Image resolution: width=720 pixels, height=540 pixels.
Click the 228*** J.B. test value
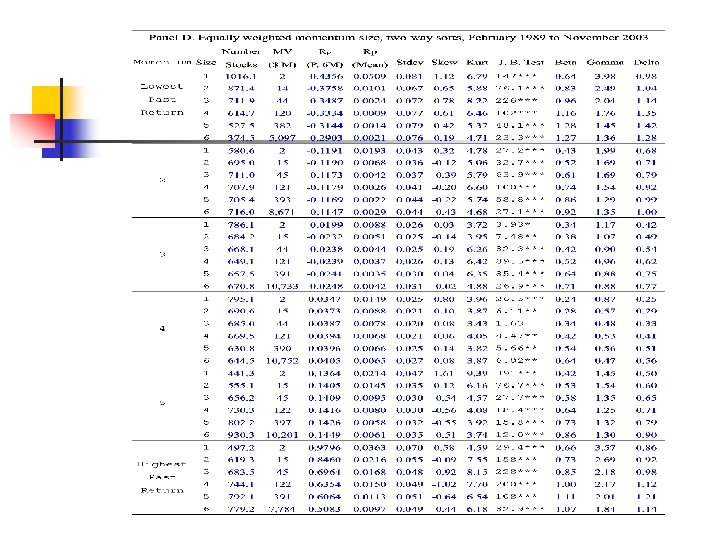coord(517,472)
